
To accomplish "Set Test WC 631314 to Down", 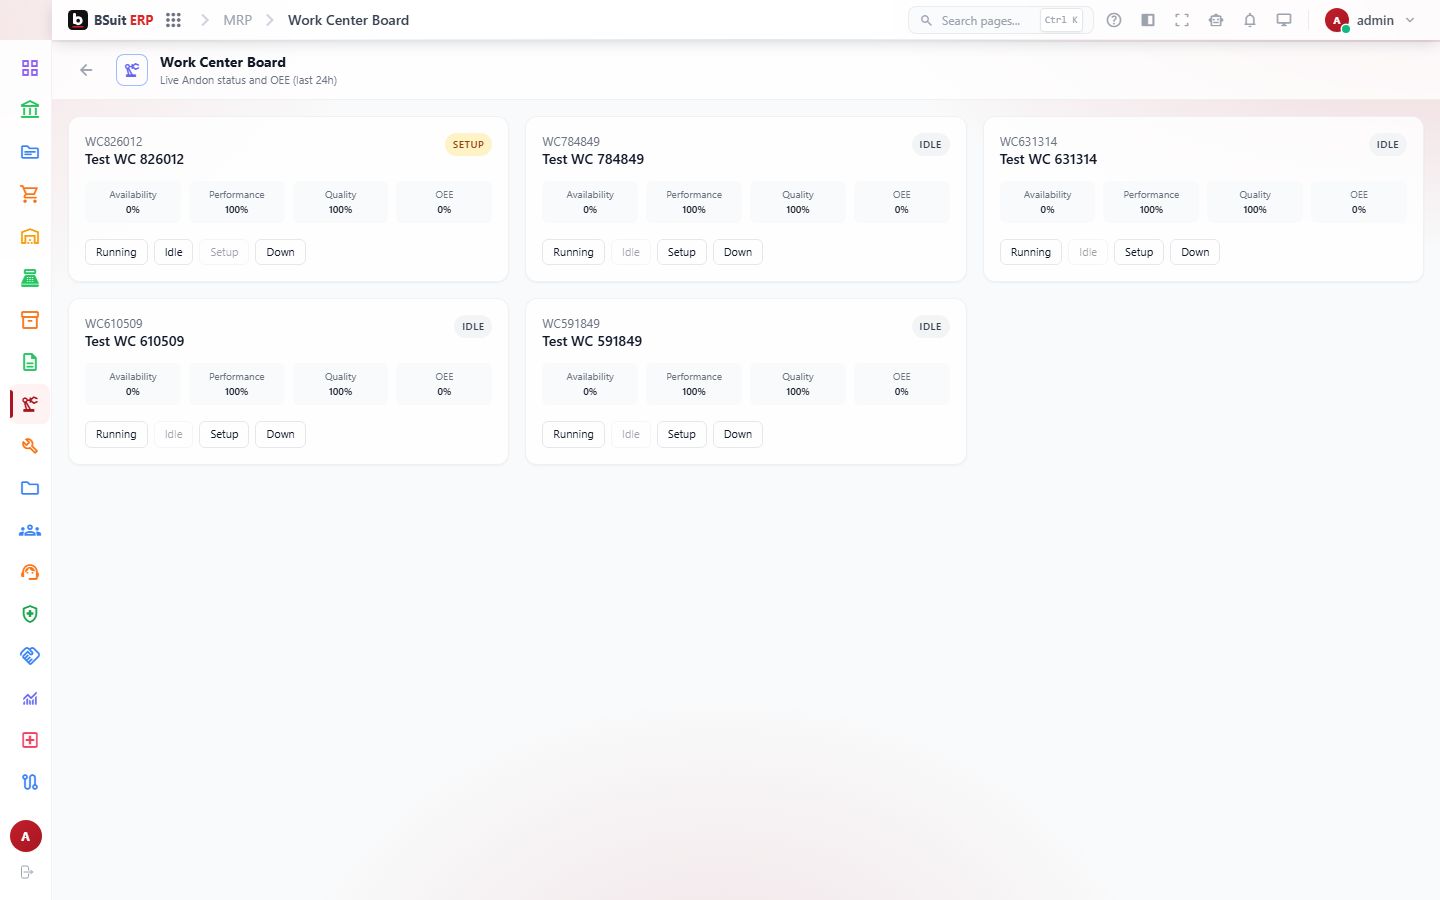I will 1195,252.
